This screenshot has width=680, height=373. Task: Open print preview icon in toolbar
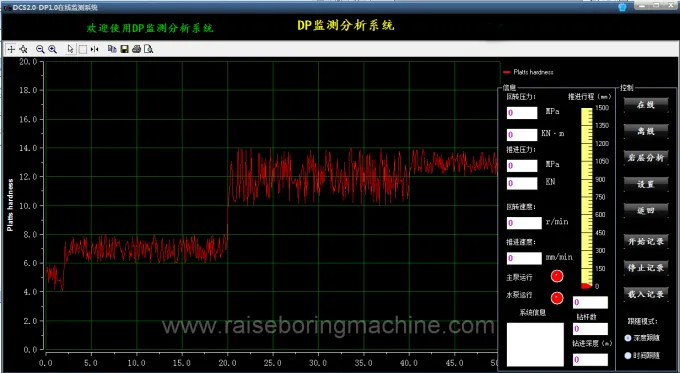[x=149, y=49]
